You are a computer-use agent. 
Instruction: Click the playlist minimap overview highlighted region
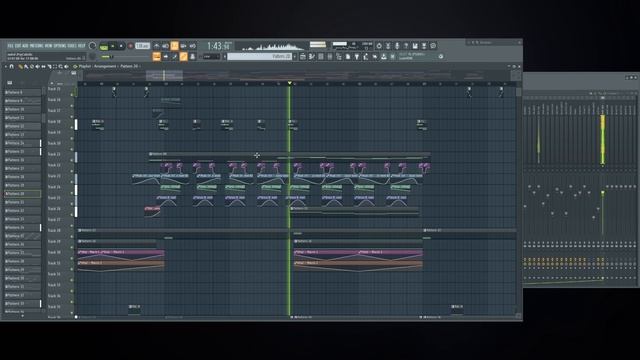[164, 75]
